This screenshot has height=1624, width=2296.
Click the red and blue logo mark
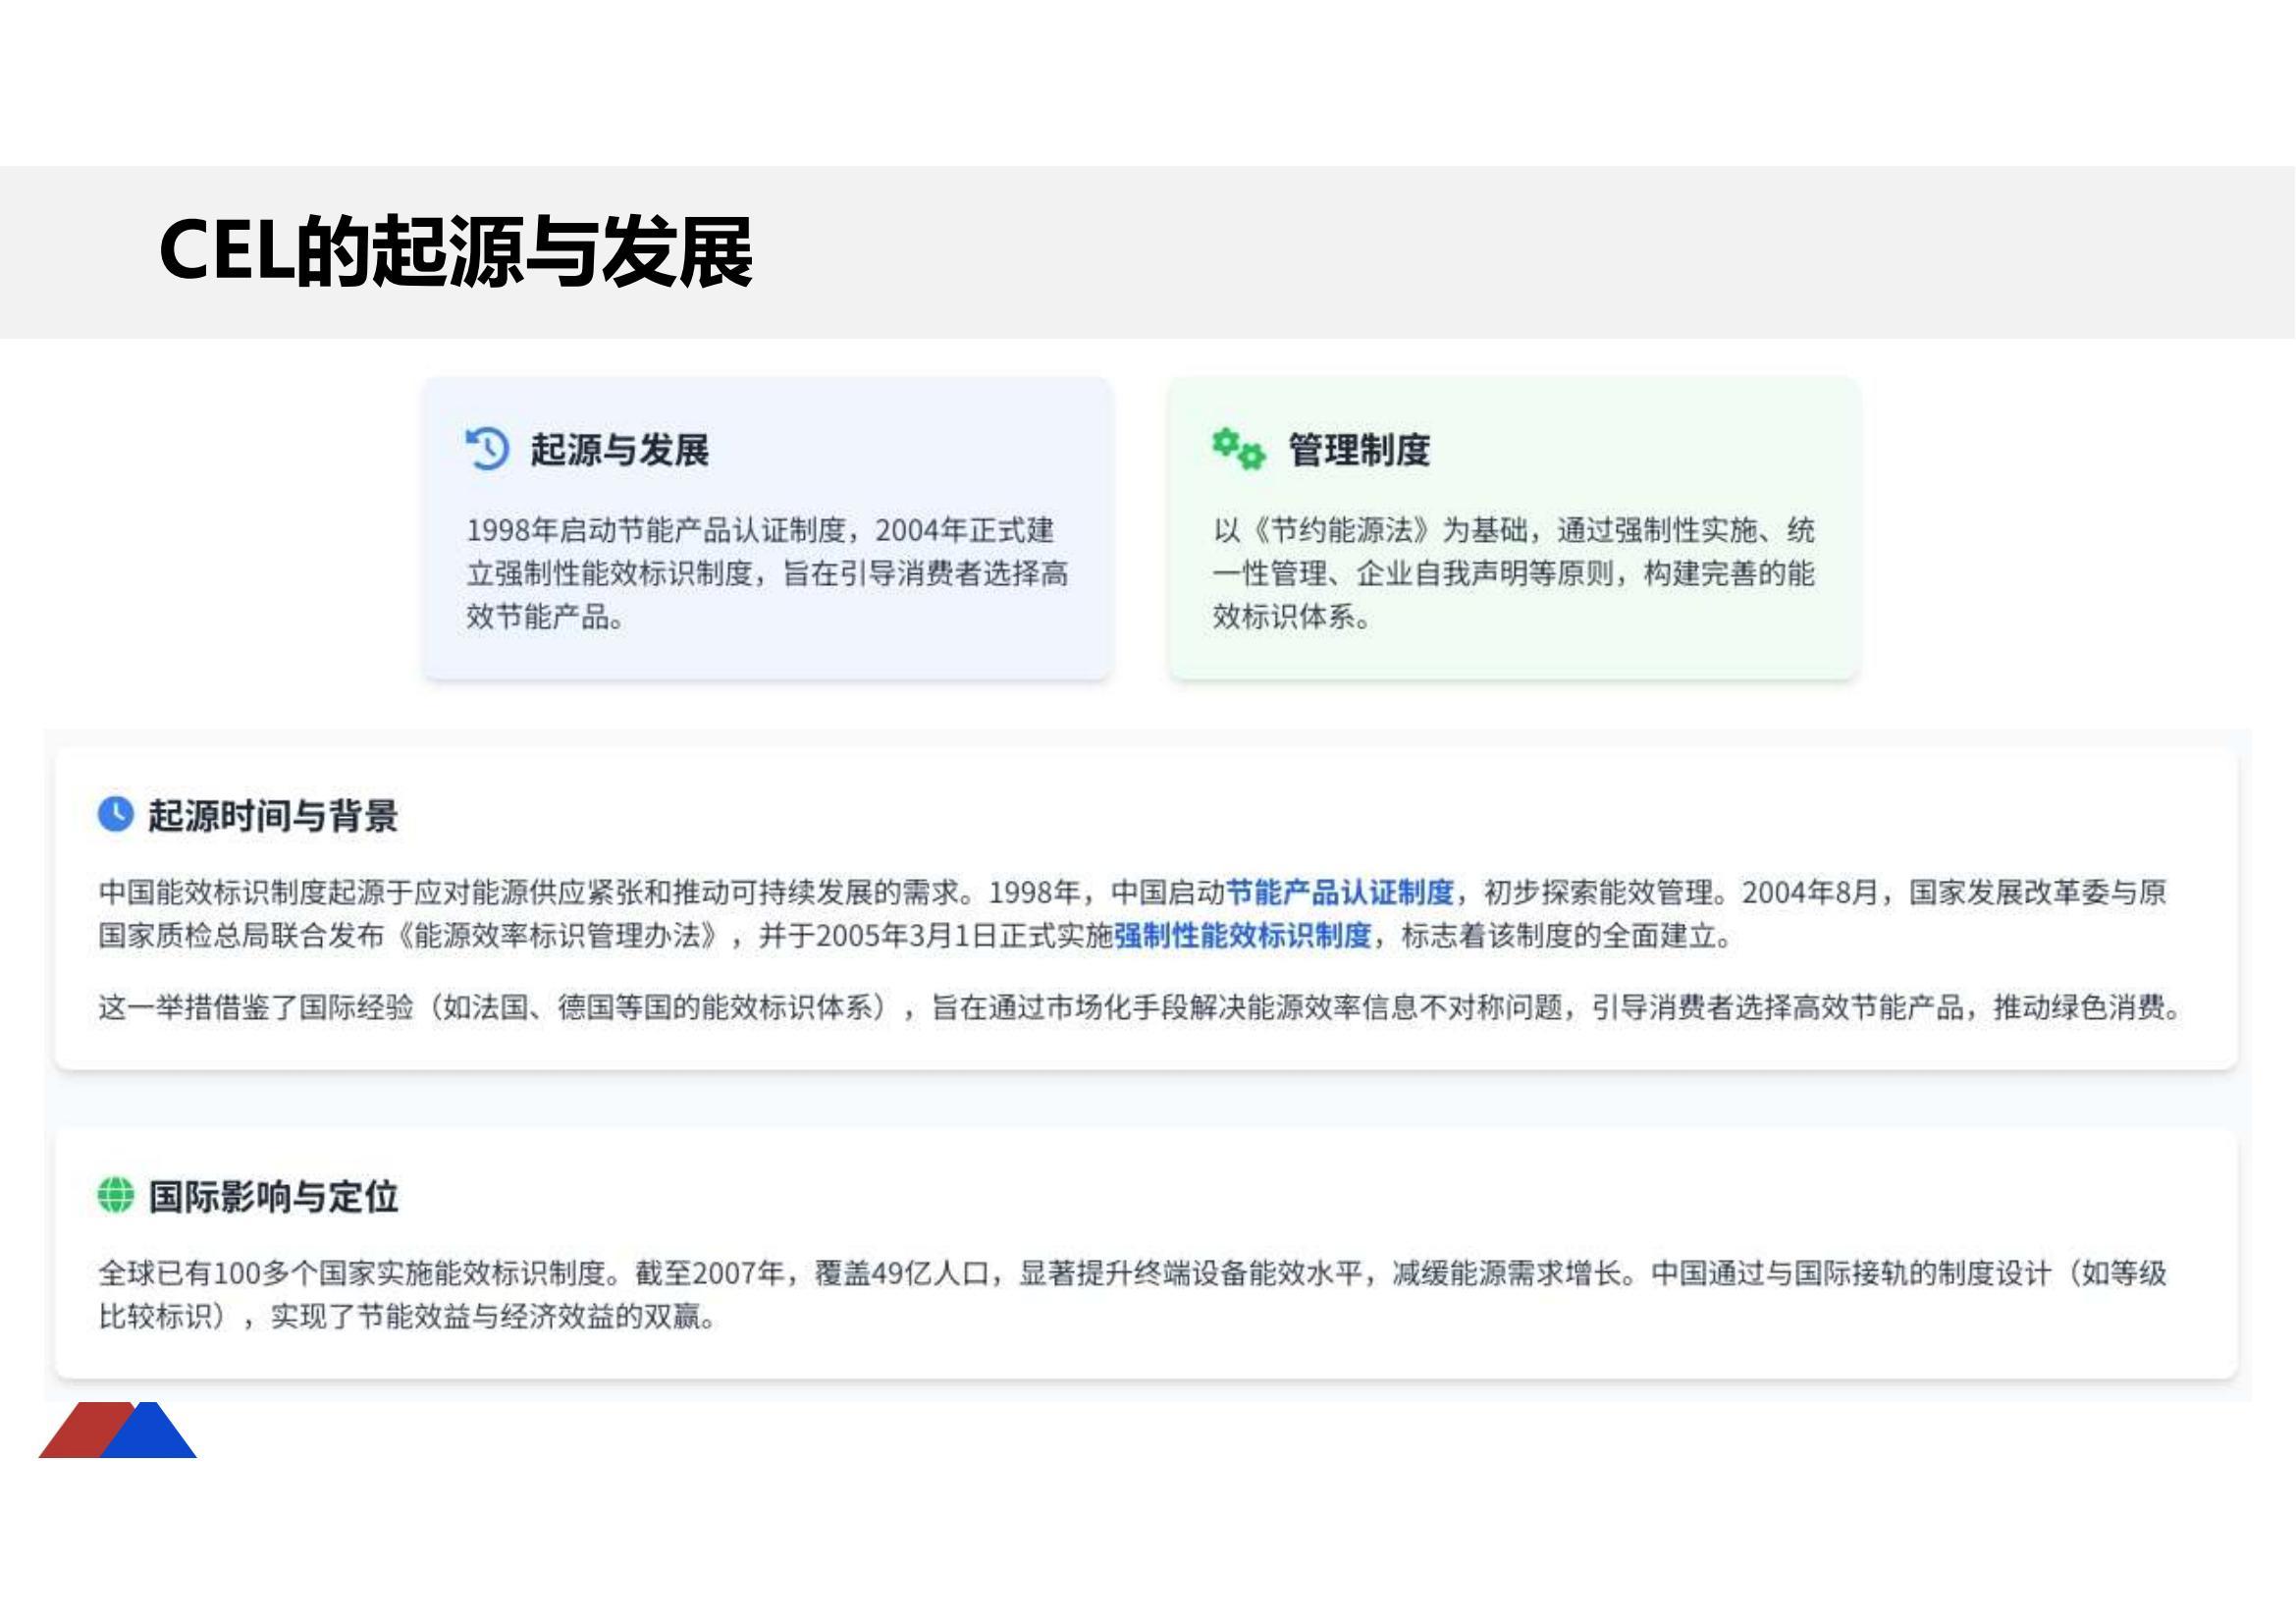pyautogui.click(x=117, y=1429)
